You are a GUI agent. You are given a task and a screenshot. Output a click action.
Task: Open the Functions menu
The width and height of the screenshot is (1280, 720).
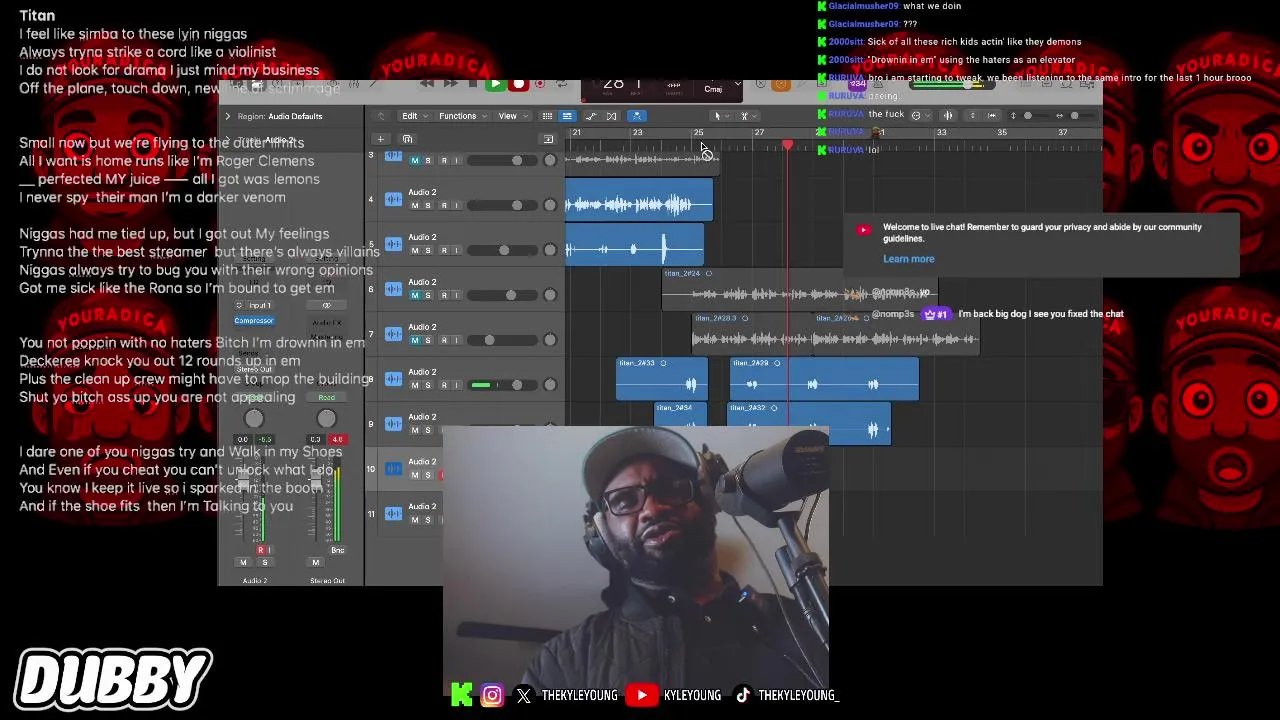461,116
